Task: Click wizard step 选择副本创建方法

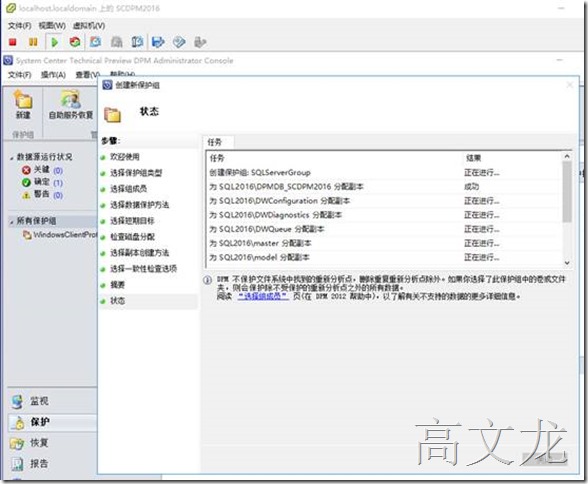Action: 140,253
